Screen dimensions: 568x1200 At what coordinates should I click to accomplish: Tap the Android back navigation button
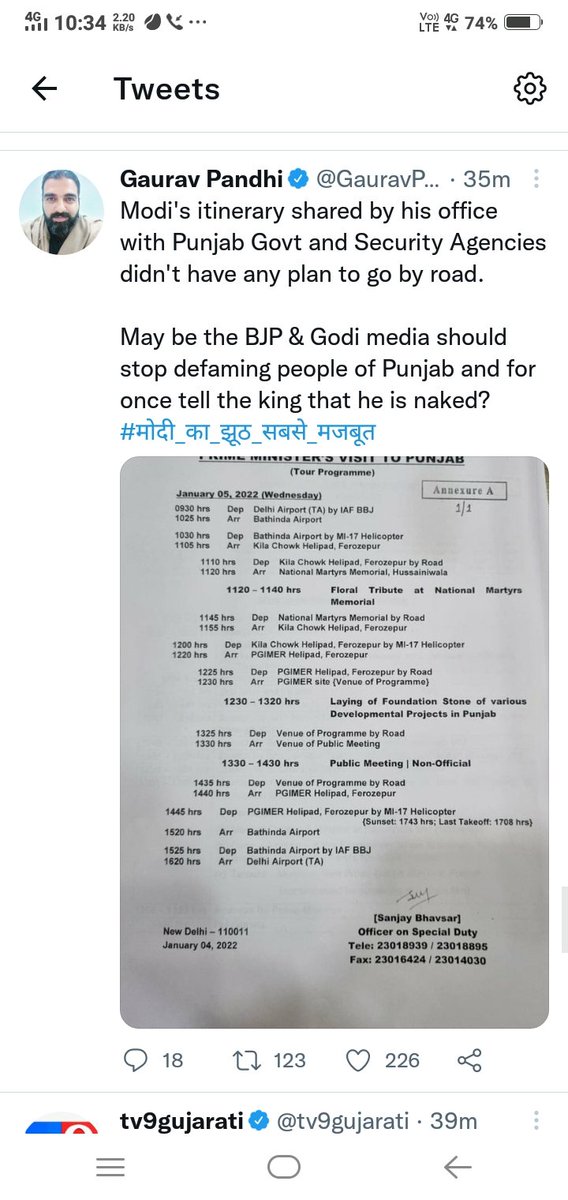(x=457, y=1166)
